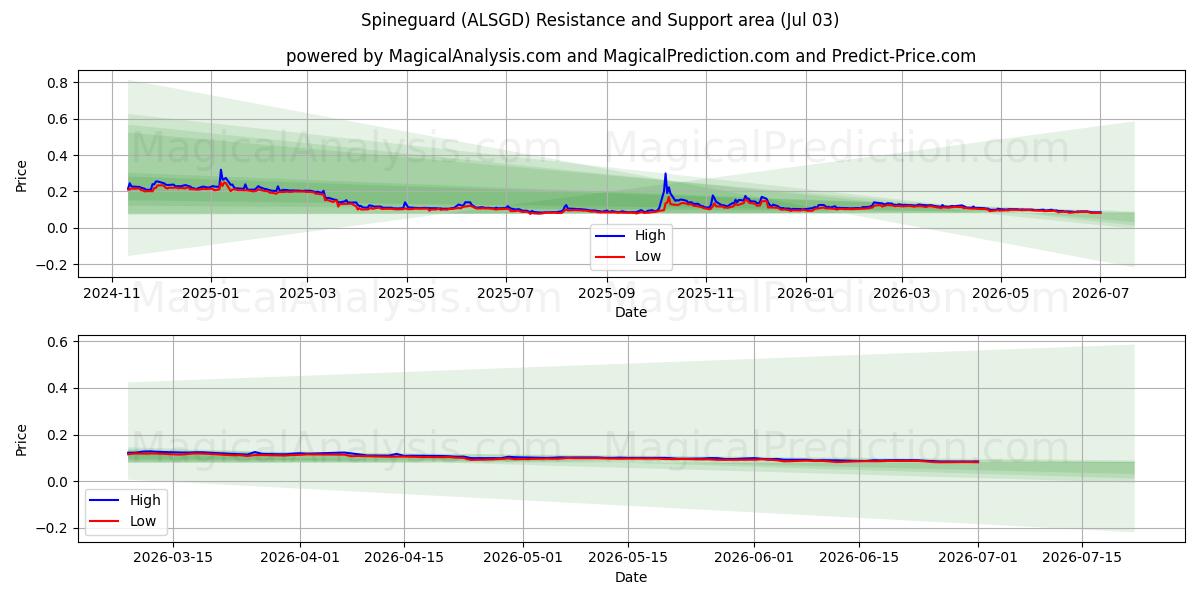Click the '2026-03' tick on top chart
The height and width of the screenshot is (600, 1200).
click(x=902, y=294)
